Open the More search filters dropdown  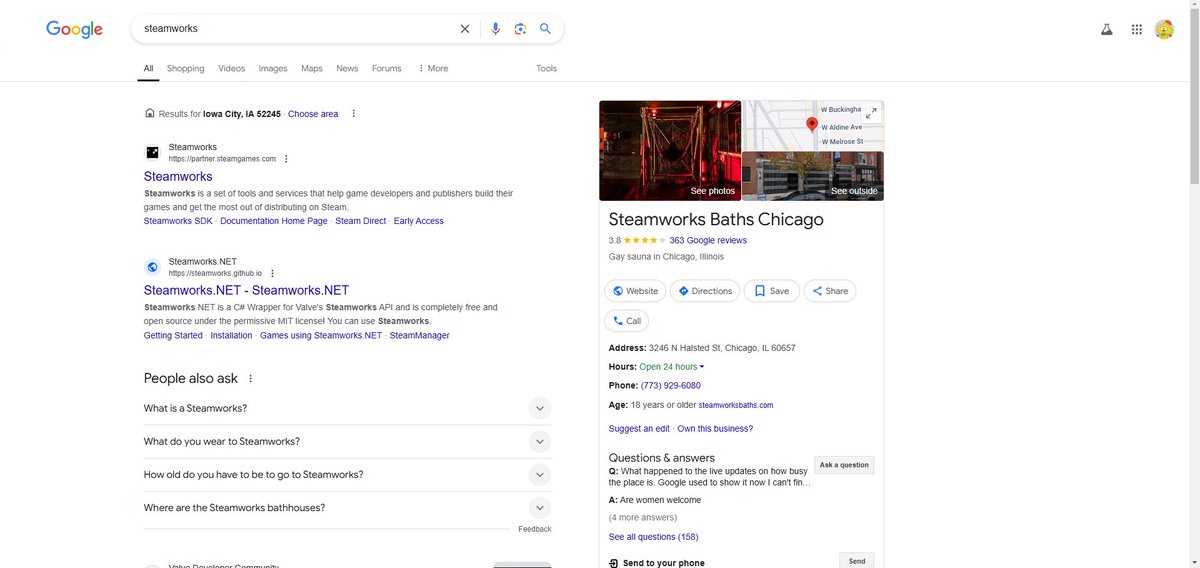pyautogui.click(x=433, y=68)
